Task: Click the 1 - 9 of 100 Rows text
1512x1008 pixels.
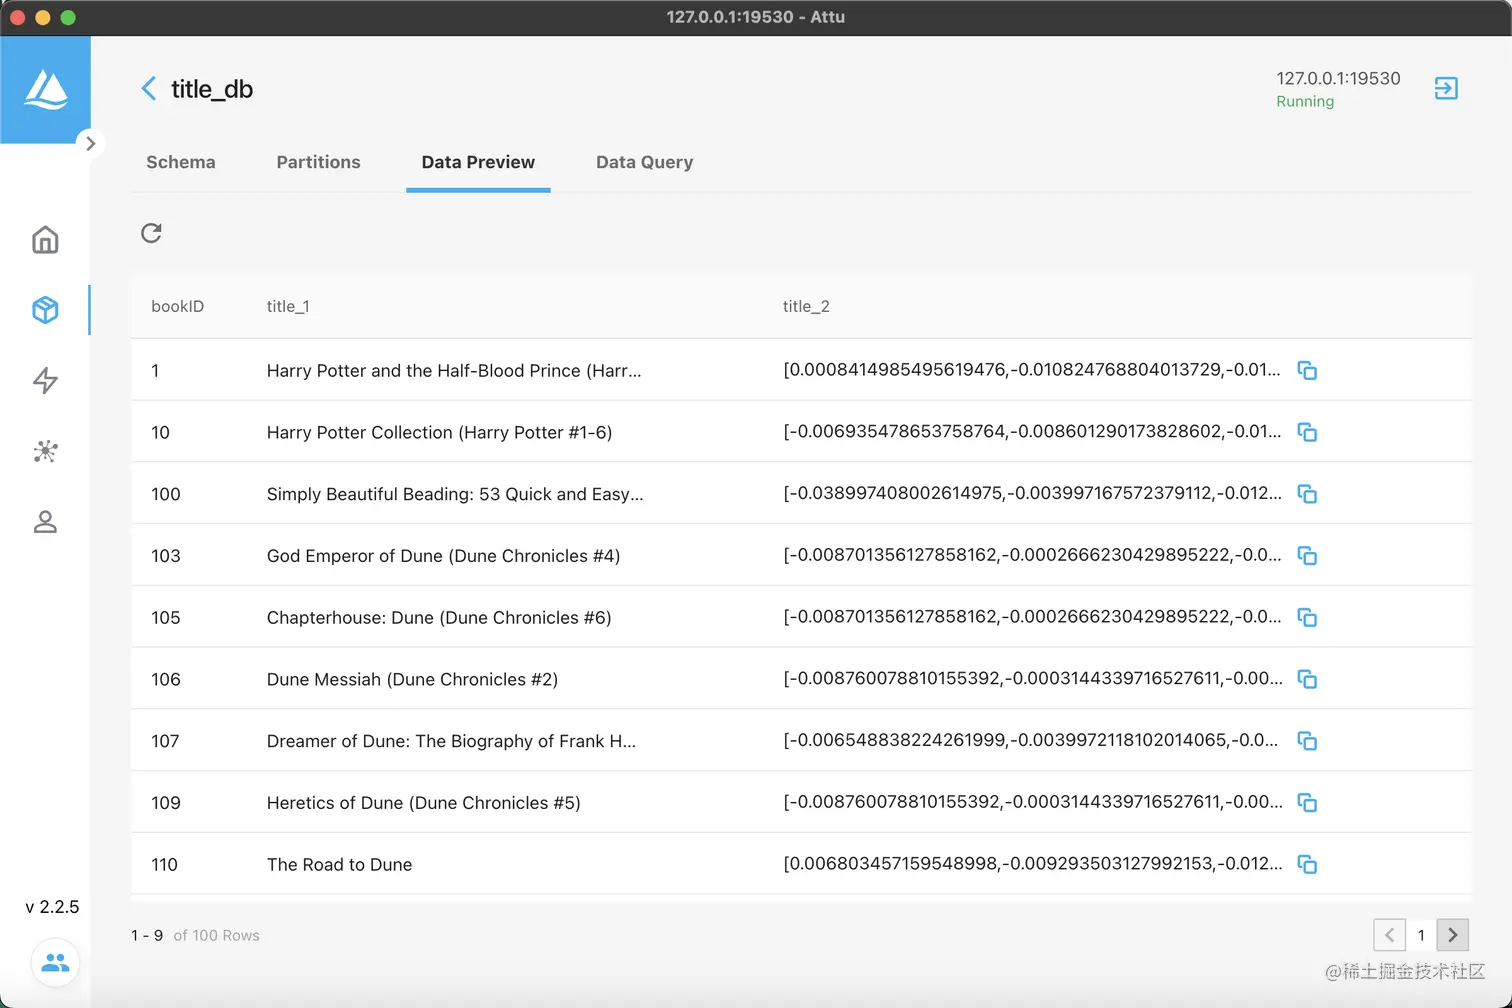Action: 195,935
